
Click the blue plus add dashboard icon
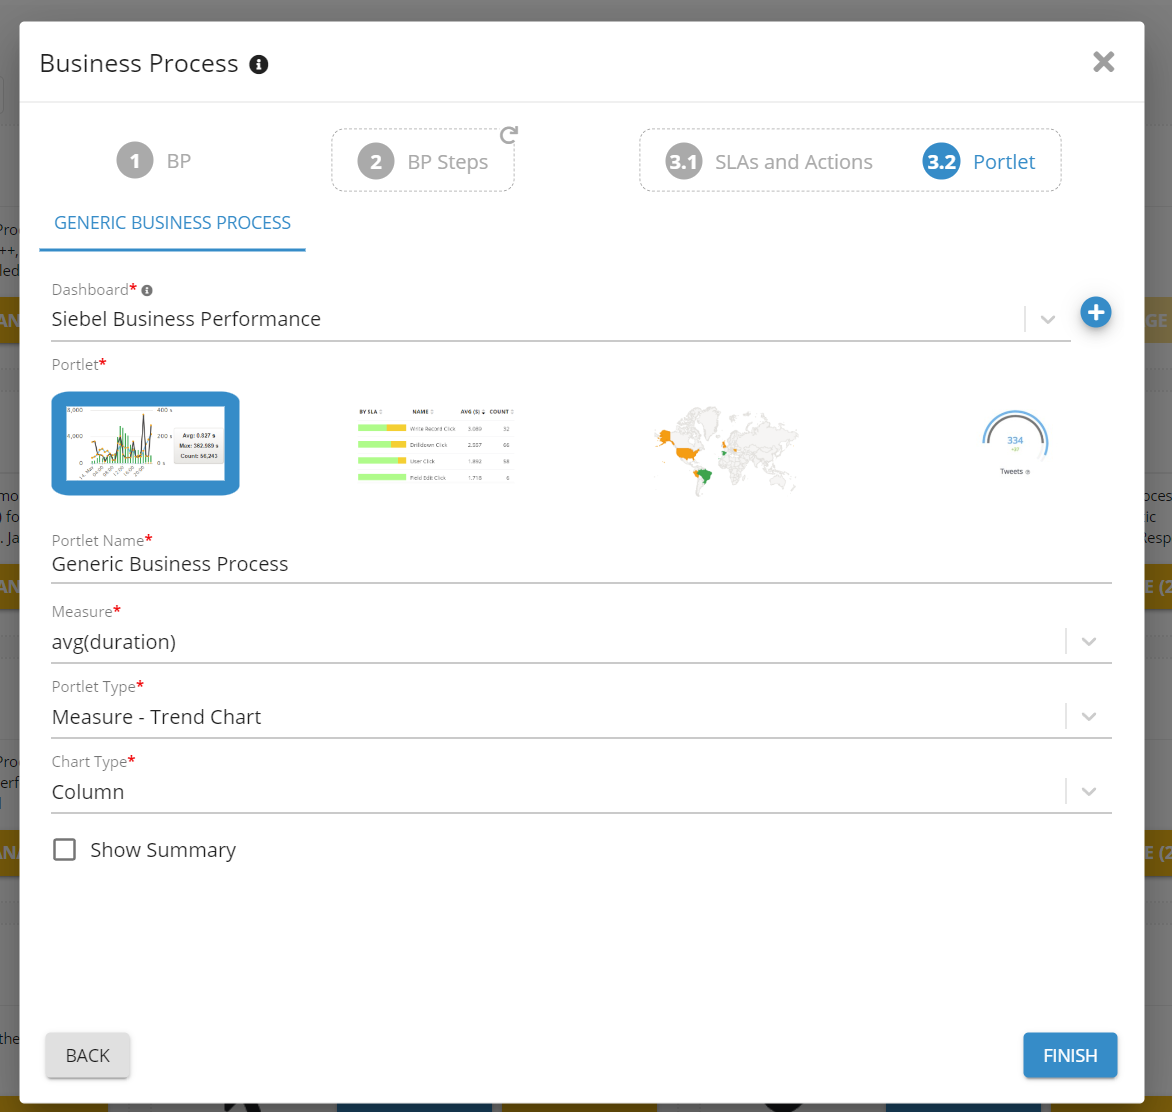[x=1096, y=313]
